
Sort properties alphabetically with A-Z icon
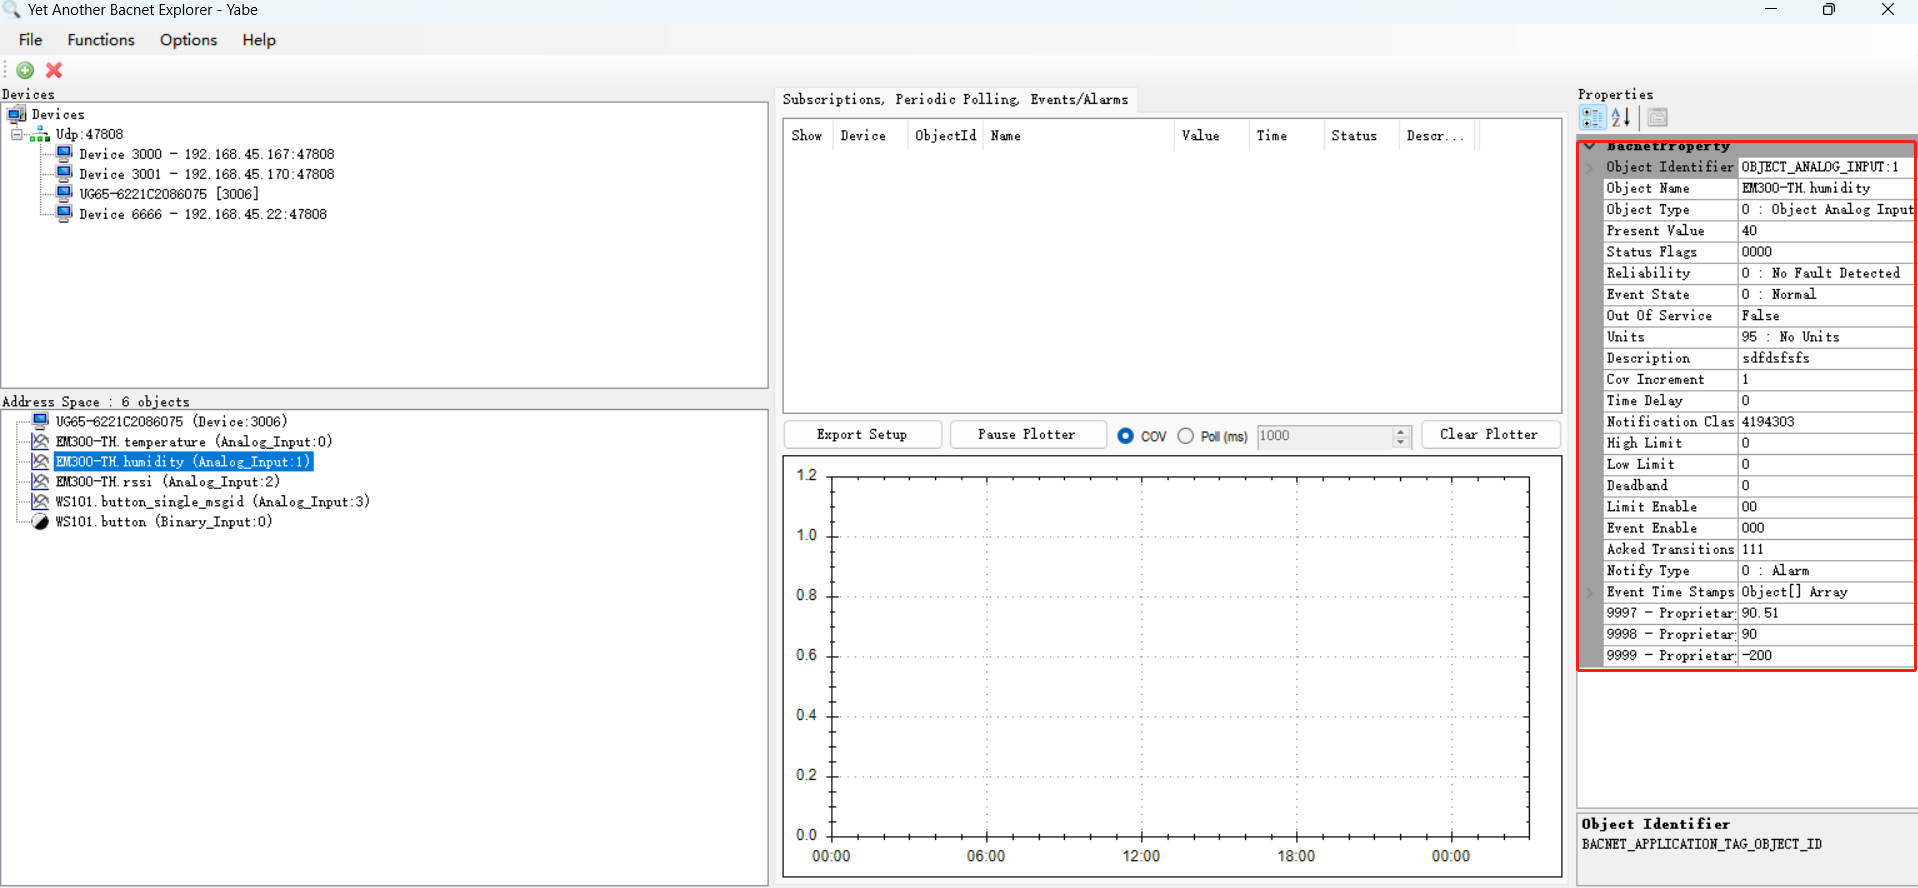(x=1621, y=118)
